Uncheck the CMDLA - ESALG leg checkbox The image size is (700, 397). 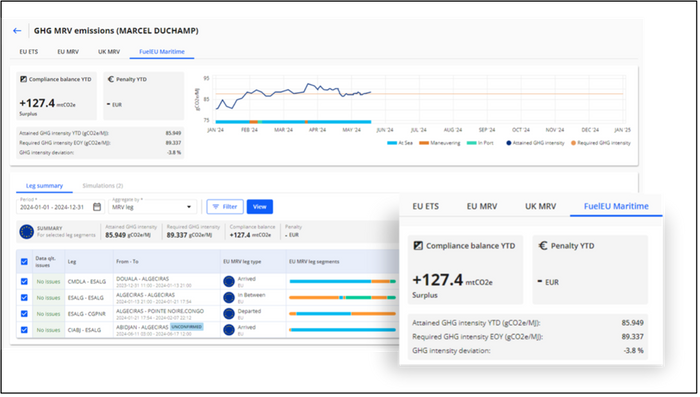[x=24, y=281]
